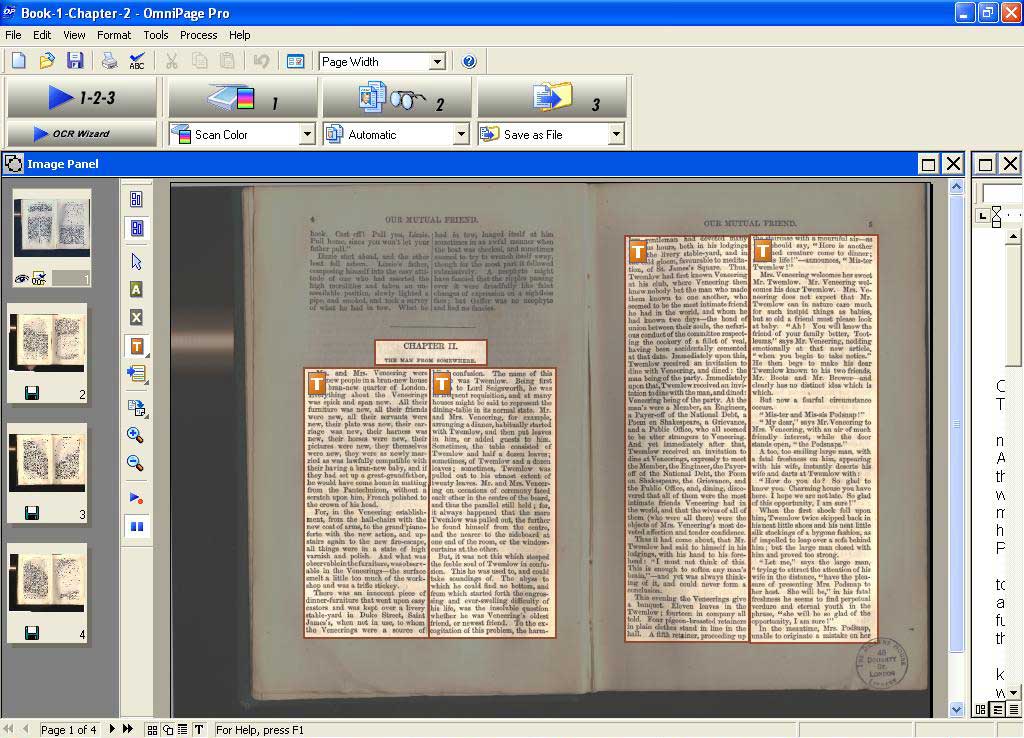
Task: Click the step 1 scanner Get Page button
Action: coord(243,98)
